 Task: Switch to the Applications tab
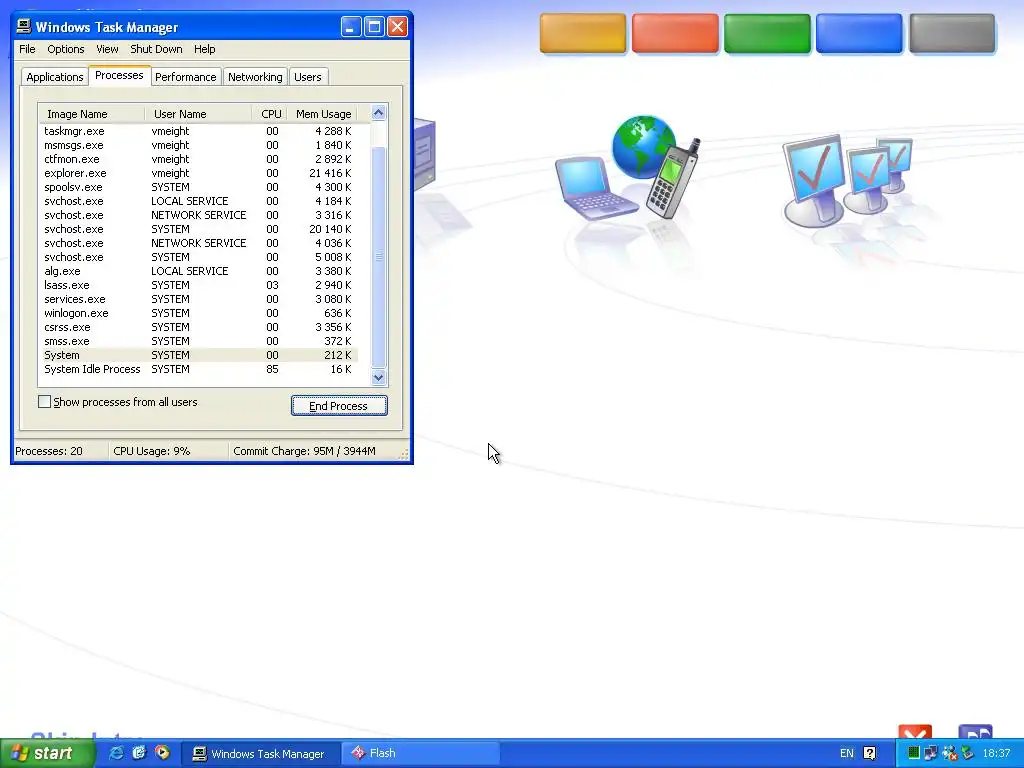(x=55, y=77)
